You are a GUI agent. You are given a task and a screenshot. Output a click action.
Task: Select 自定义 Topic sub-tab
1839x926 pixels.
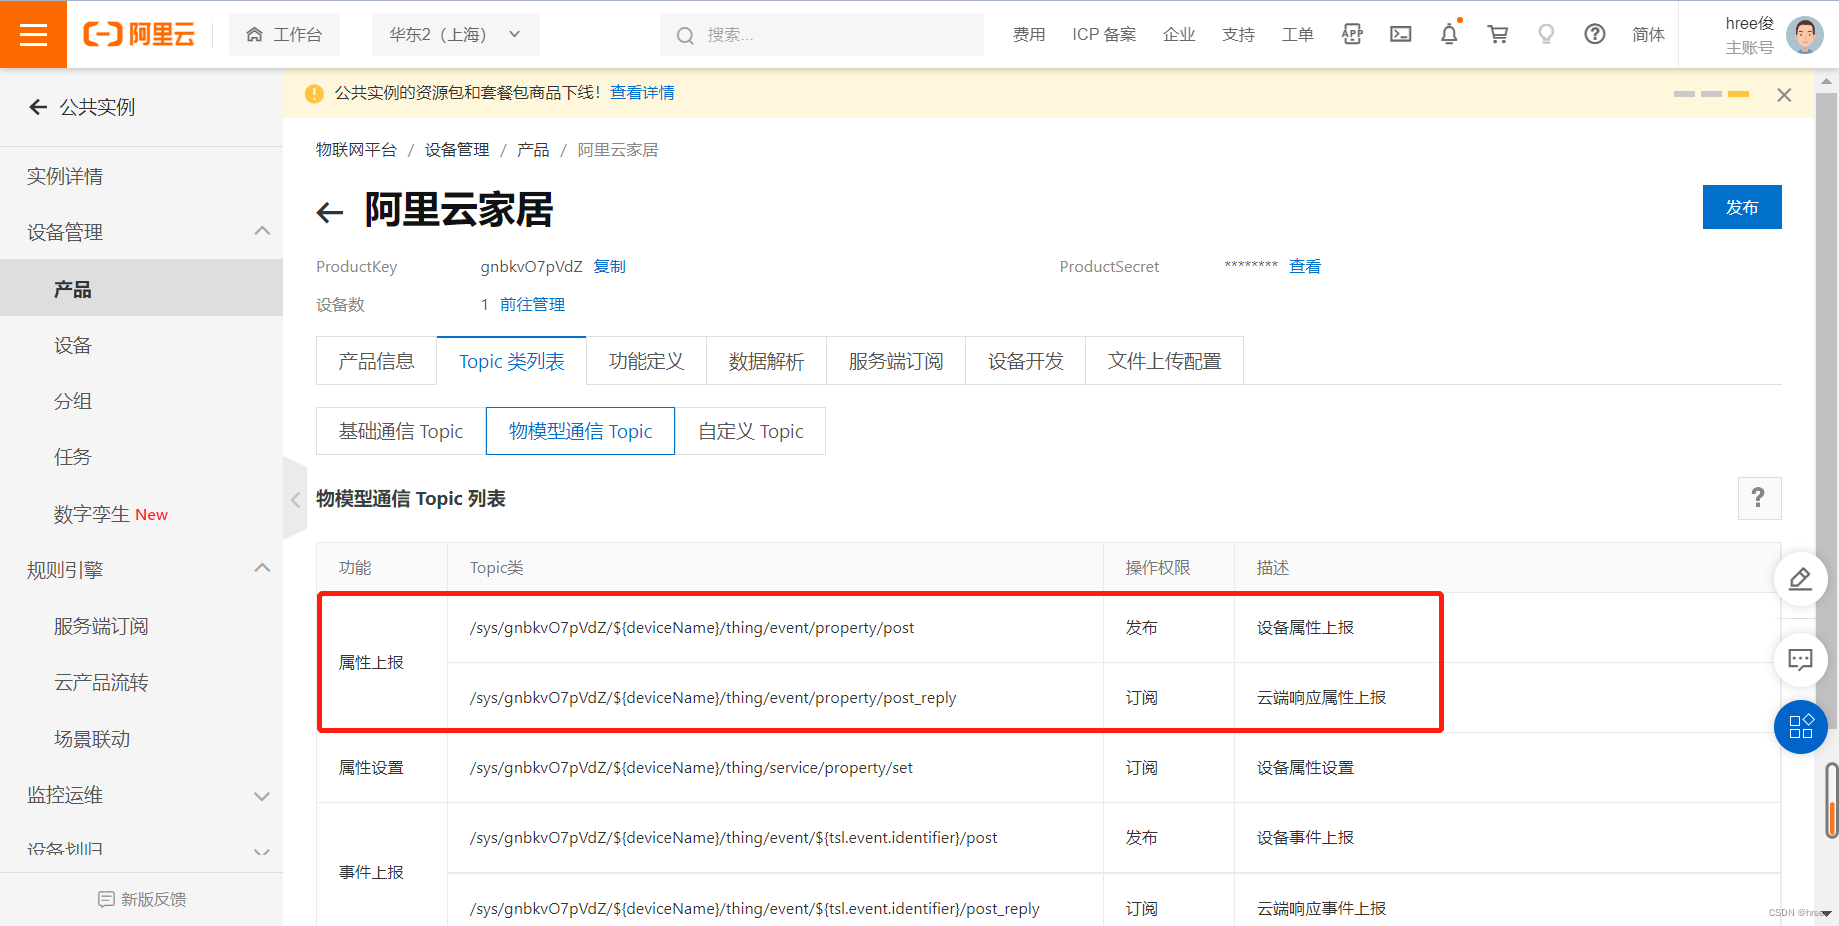750,431
